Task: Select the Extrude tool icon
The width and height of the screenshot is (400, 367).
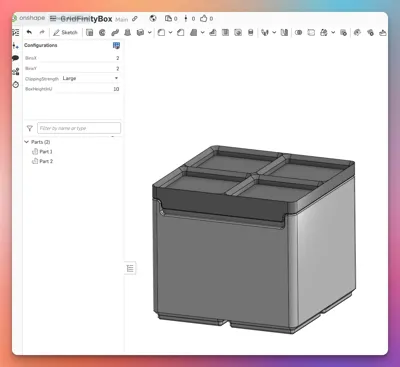Action: point(89,32)
